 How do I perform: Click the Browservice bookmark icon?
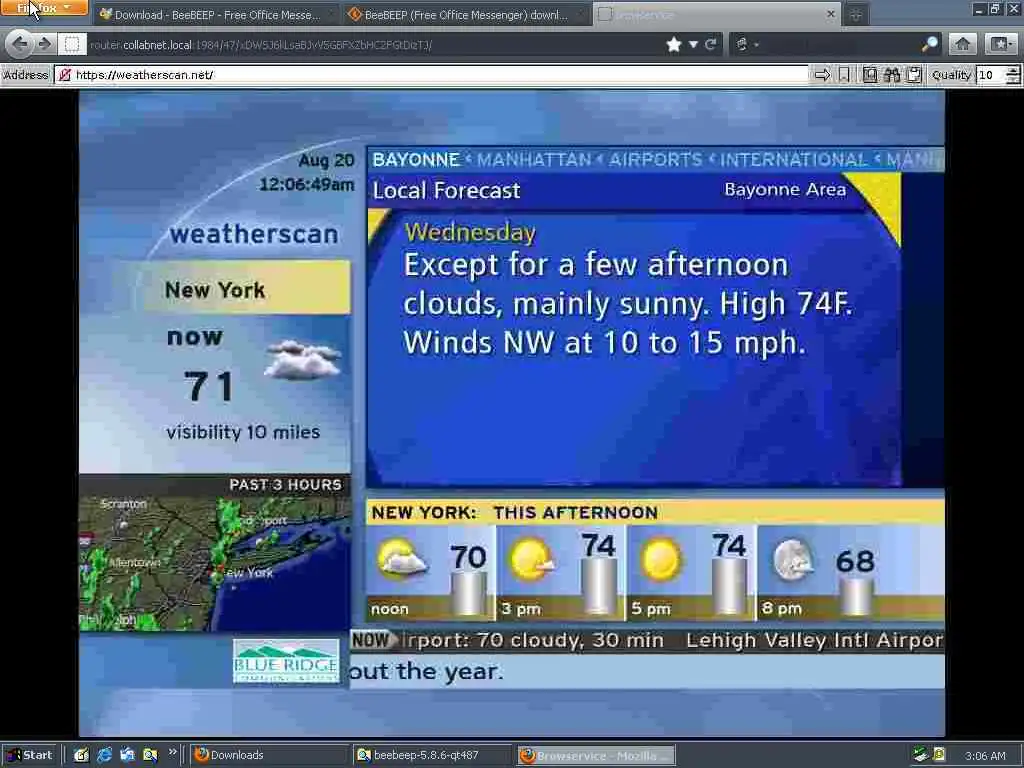point(844,75)
